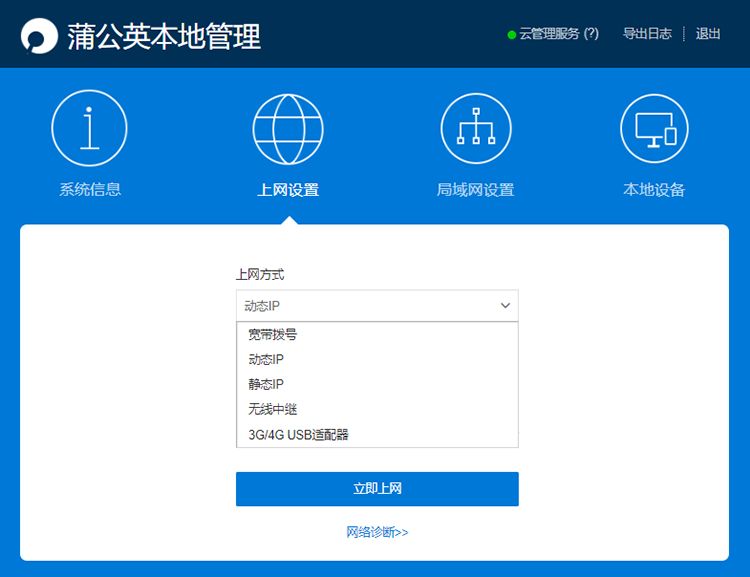Click the (?) help mark by 云管理服务
The height and width of the screenshot is (577, 750).
591,33
